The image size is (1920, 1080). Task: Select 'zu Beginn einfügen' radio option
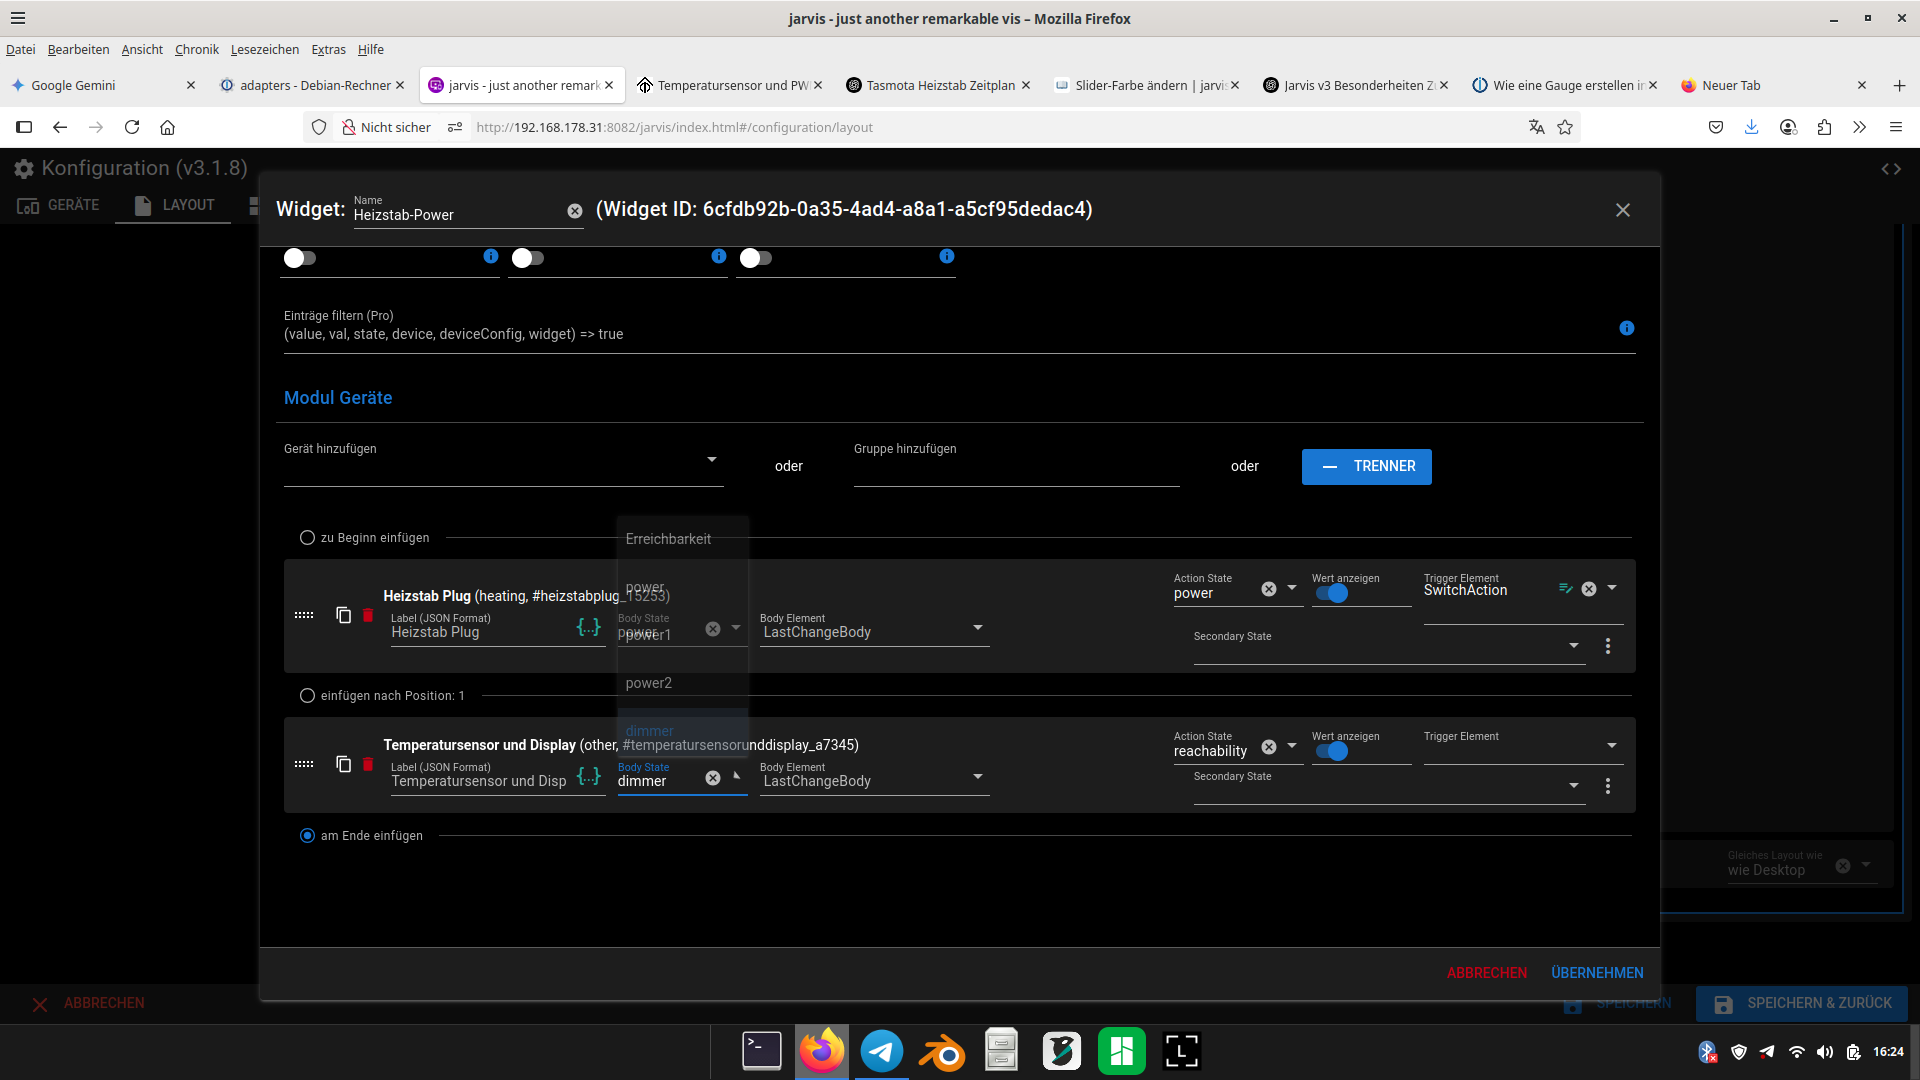tap(307, 538)
